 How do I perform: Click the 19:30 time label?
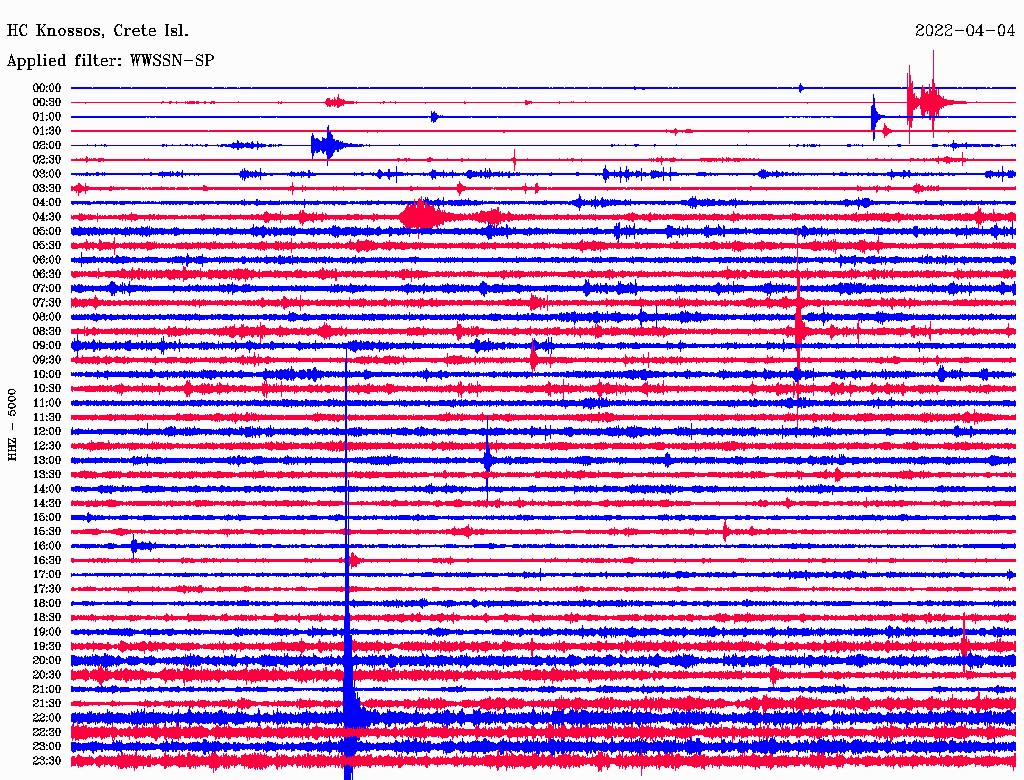click(47, 646)
